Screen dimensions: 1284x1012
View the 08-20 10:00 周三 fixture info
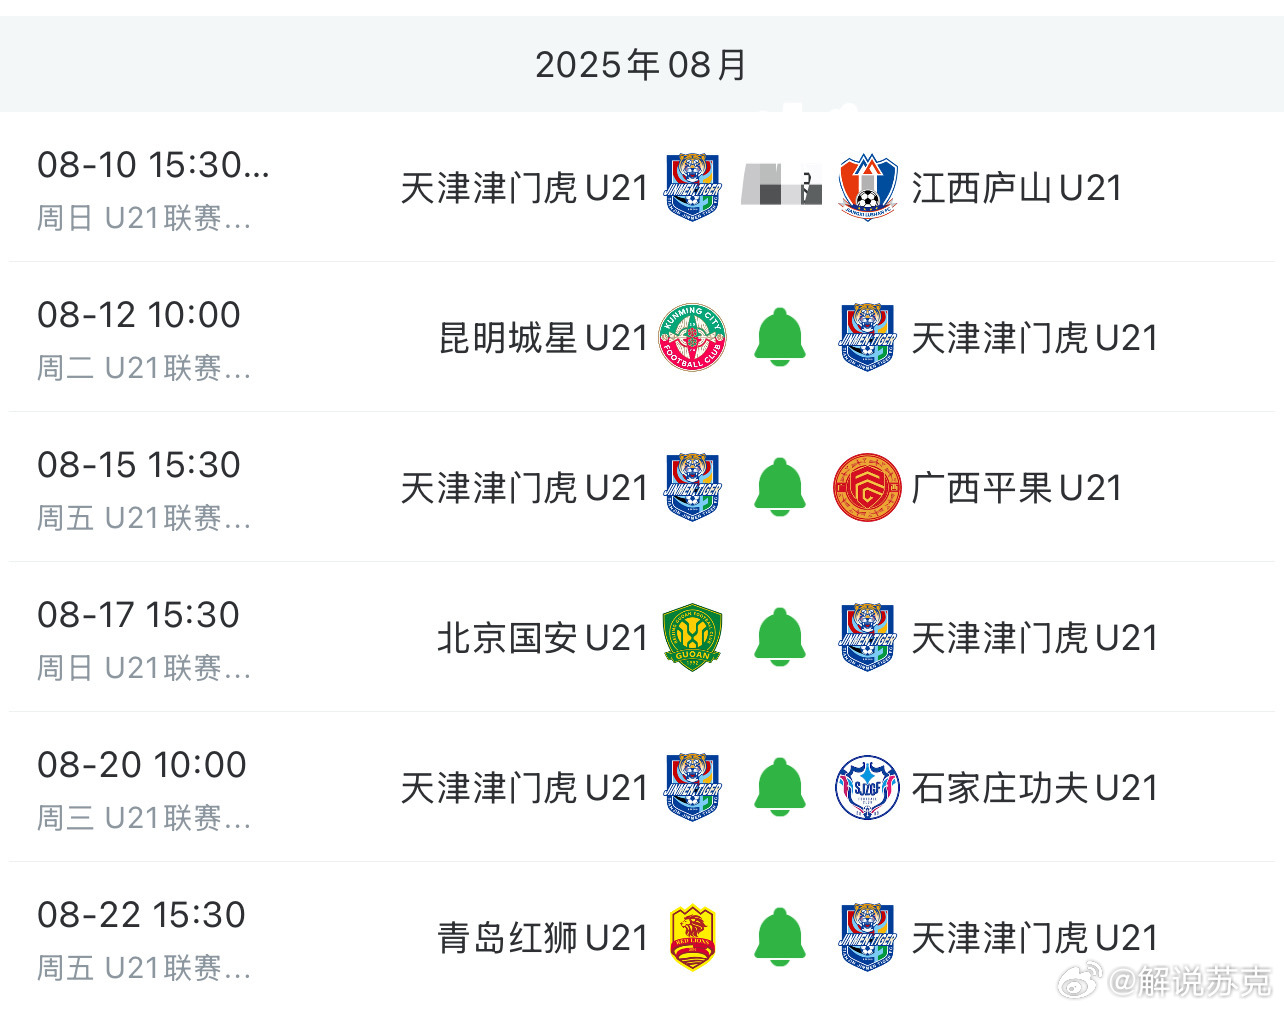tap(143, 788)
